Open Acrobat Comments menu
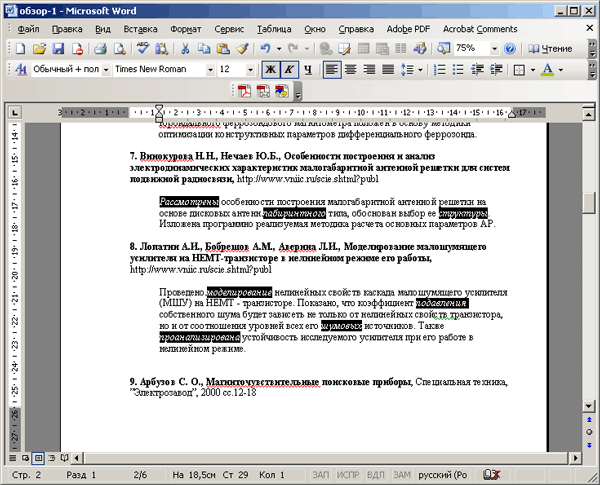Image resolution: width=600 pixels, height=485 pixels. click(480, 29)
